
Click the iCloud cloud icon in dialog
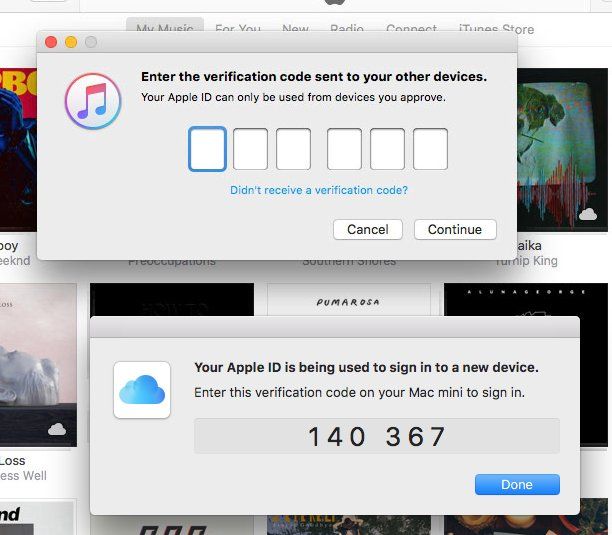[142, 390]
